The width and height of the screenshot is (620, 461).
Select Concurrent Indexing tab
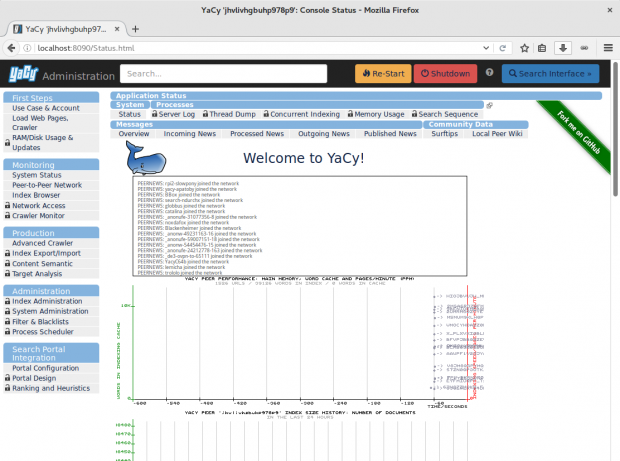tap(302, 114)
